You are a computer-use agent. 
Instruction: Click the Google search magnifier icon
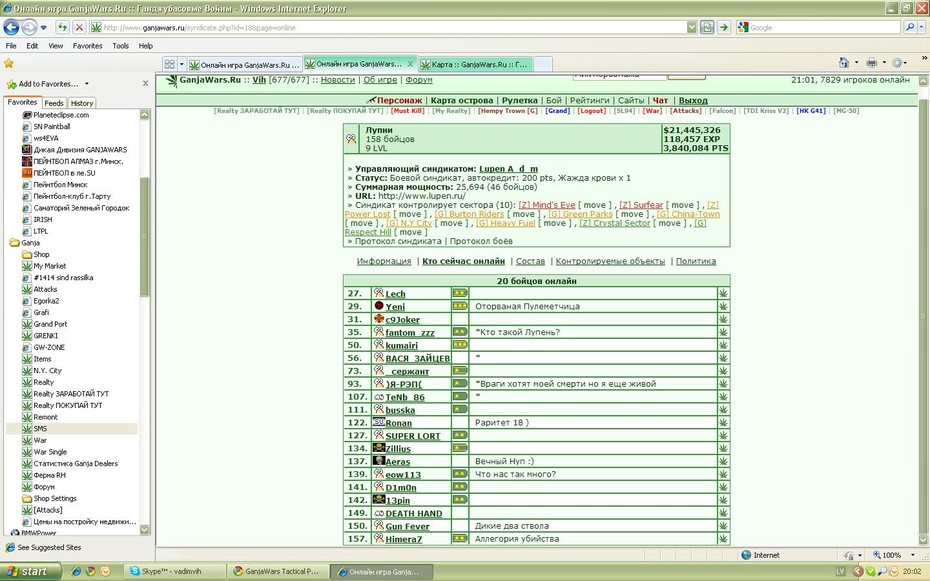[x=909, y=27]
